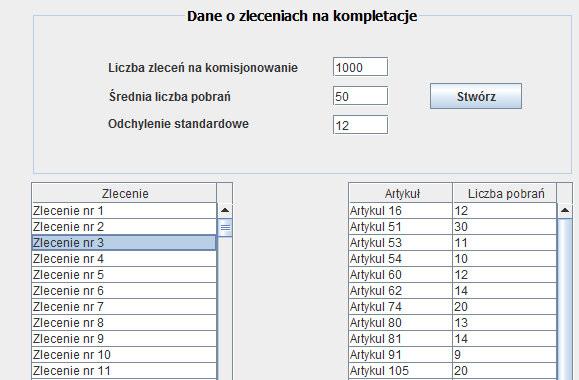Screen dimensions: 579x380
Task: Click cell Artykul 60
Action: click(401, 274)
